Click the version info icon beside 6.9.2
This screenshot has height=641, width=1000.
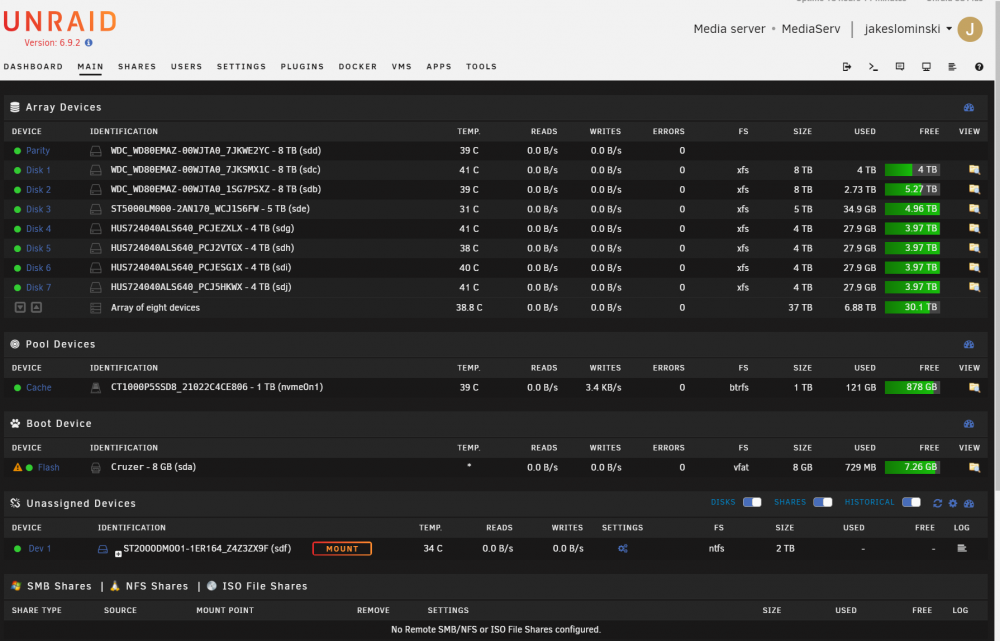pos(89,43)
